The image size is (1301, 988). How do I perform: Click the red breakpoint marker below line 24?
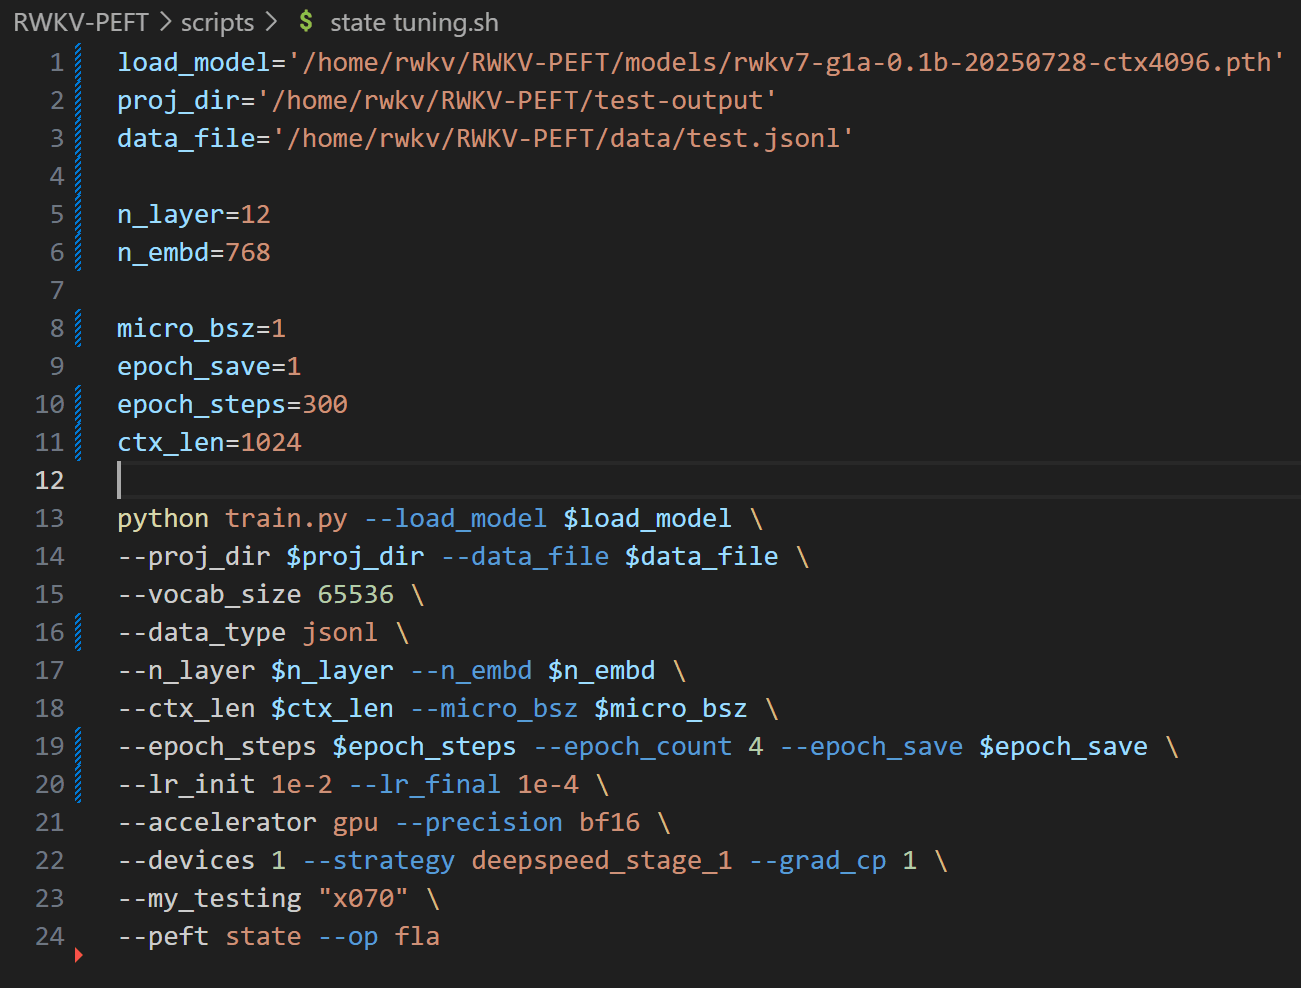pyautogui.click(x=79, y=956)
